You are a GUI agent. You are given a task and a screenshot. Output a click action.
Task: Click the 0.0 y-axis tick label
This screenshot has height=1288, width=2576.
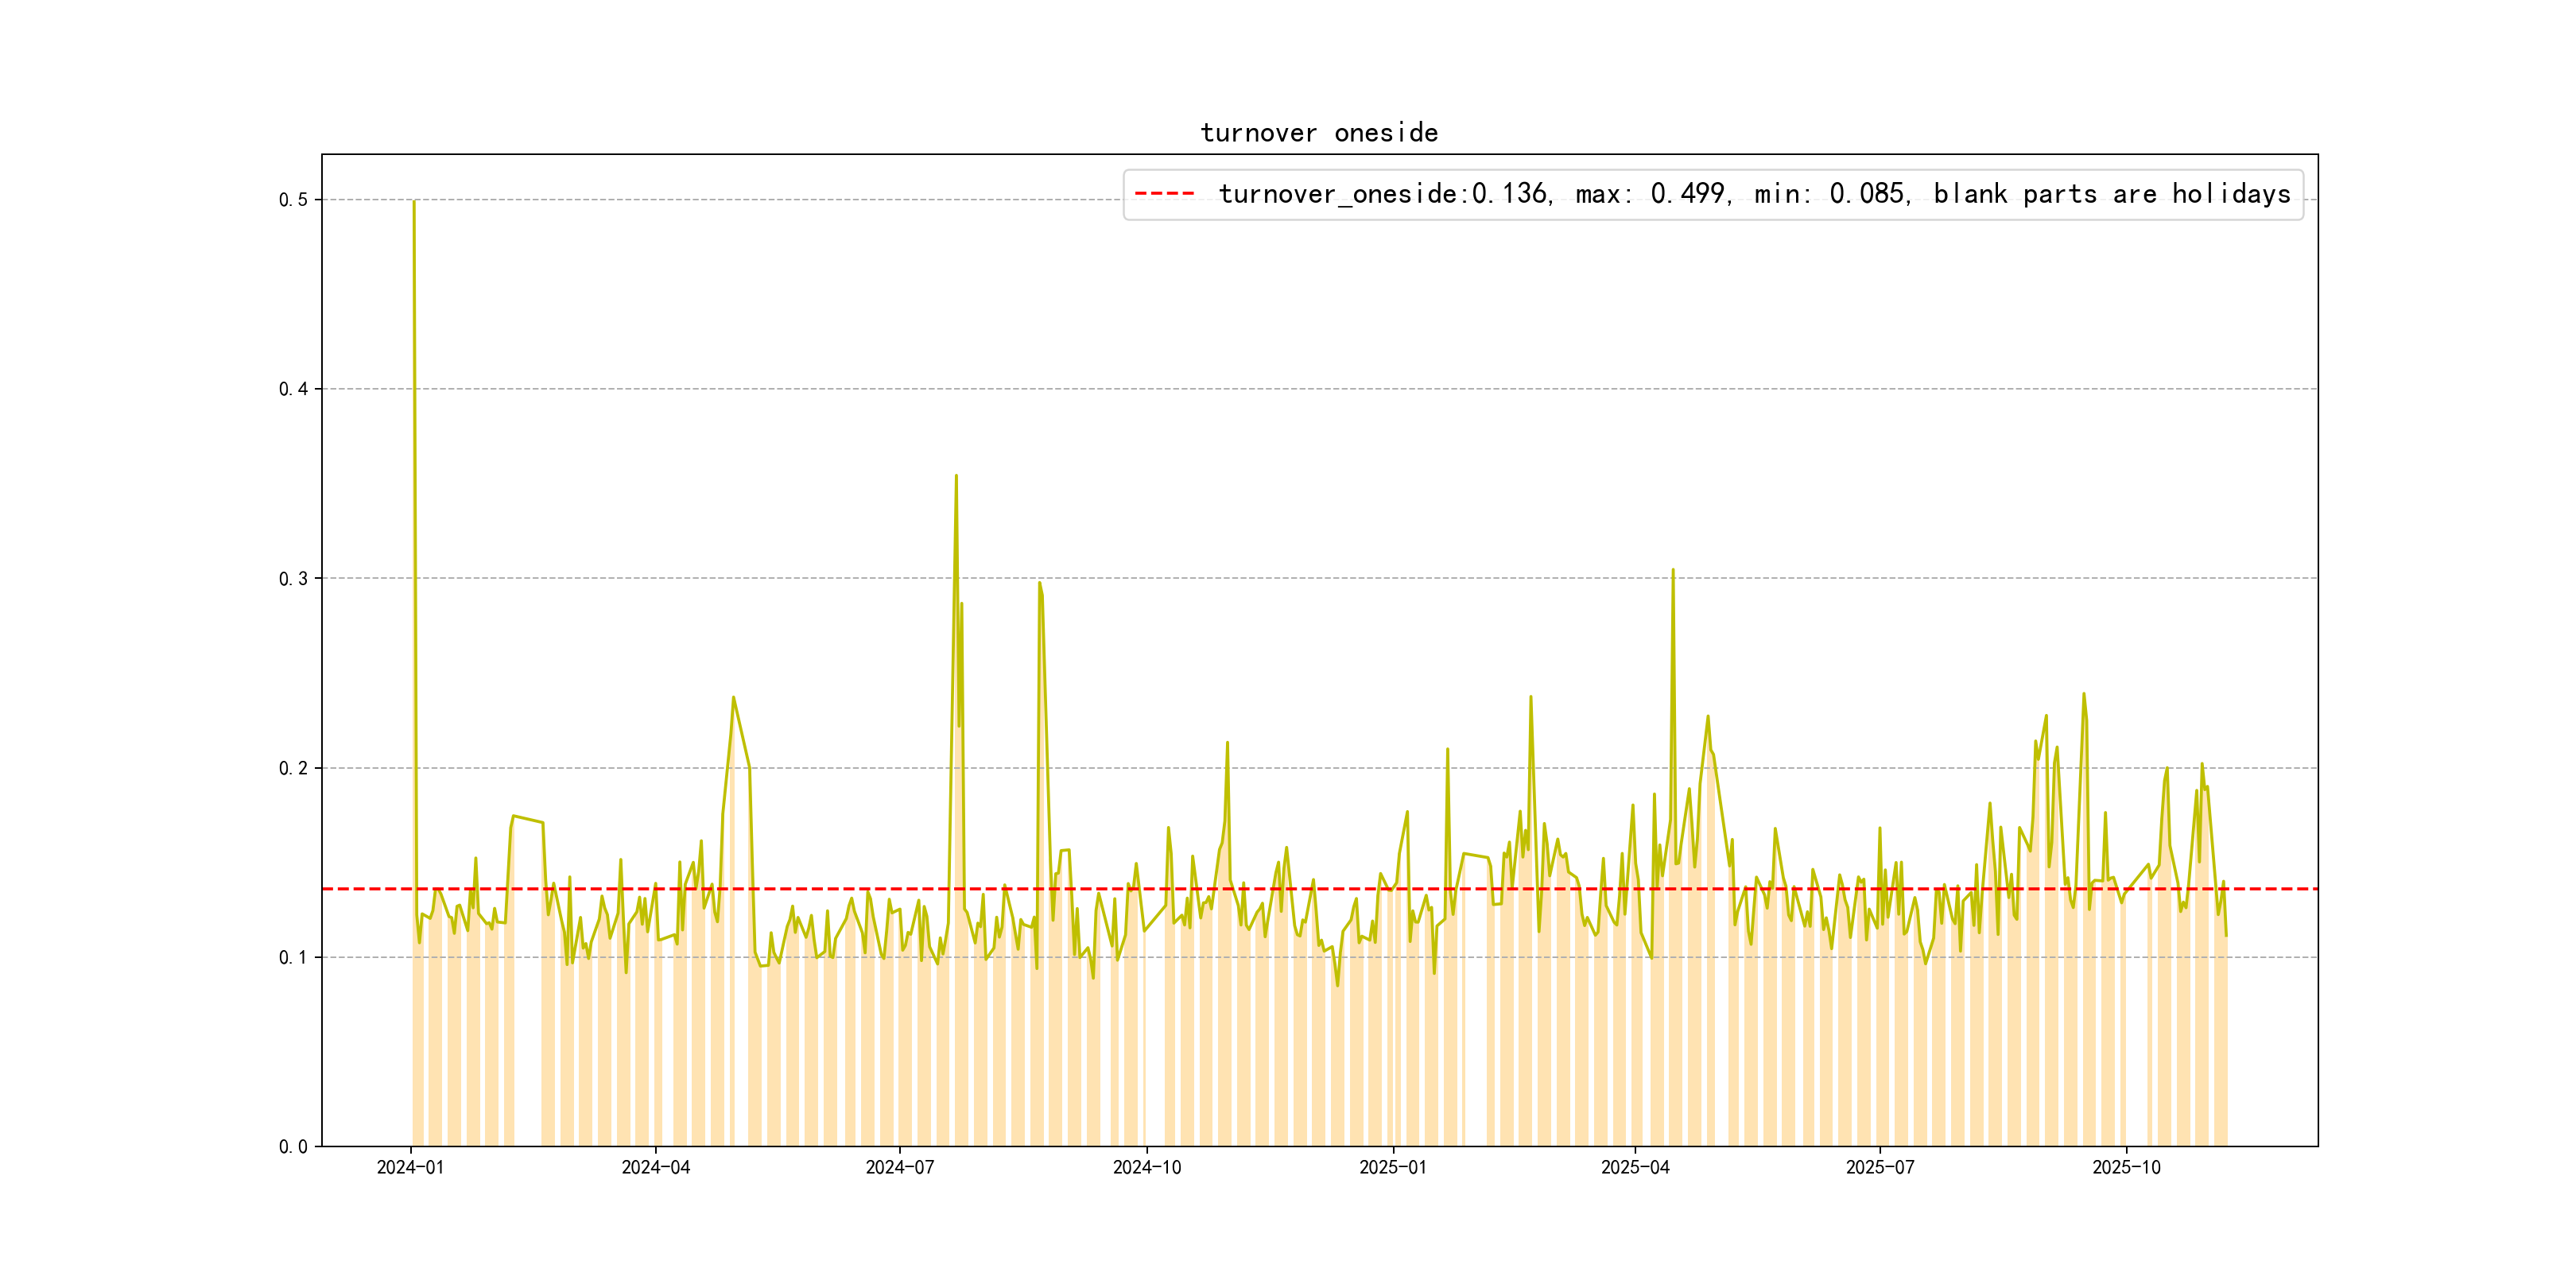293,1147
